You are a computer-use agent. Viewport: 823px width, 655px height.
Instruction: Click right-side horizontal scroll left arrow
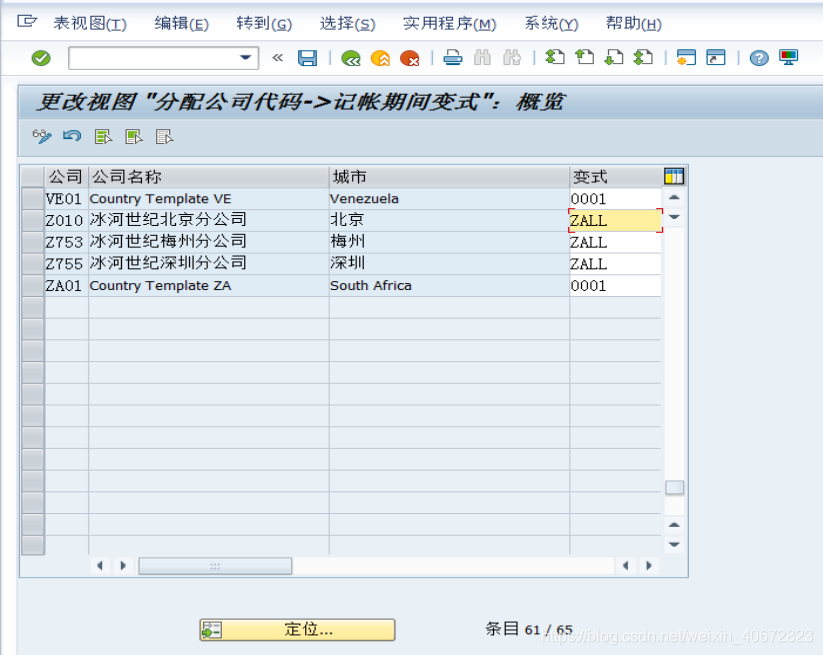(x=625, y=565)
